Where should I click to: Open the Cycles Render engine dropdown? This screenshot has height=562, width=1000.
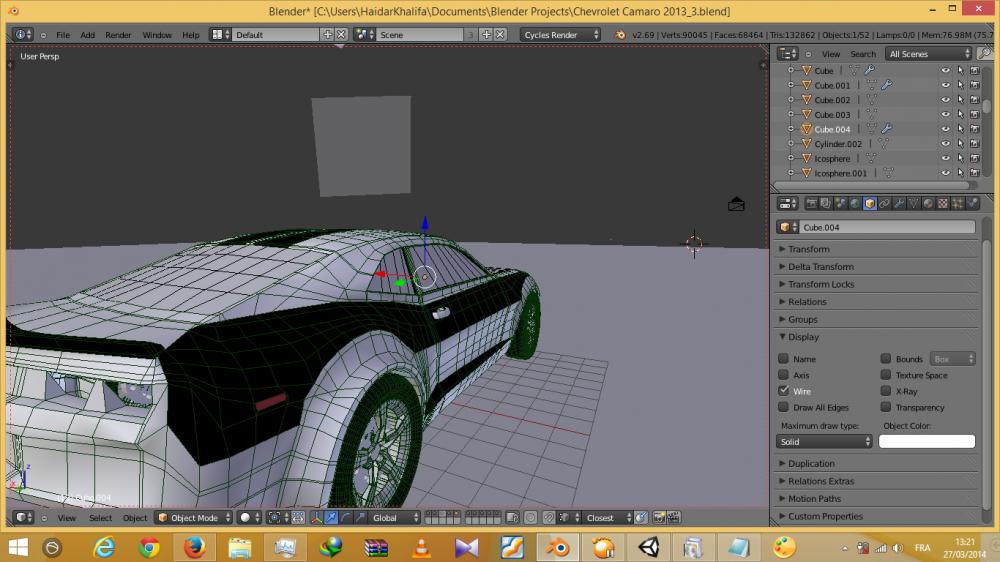point(560,34)
